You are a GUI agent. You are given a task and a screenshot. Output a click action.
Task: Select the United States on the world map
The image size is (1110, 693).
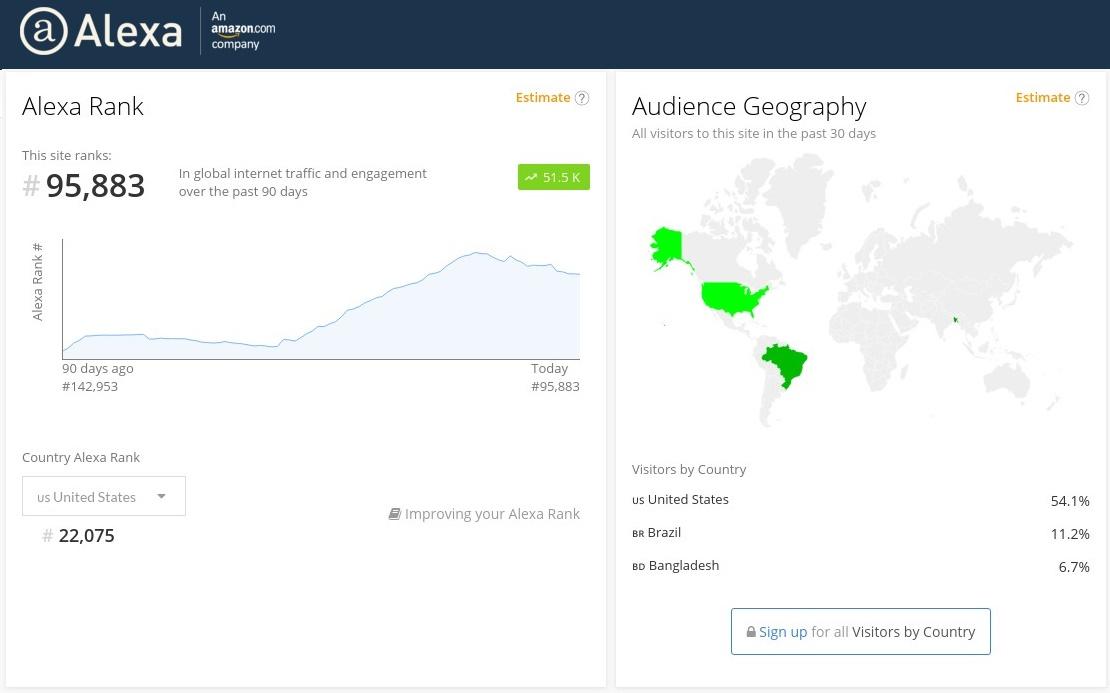(x=735, y=293)
